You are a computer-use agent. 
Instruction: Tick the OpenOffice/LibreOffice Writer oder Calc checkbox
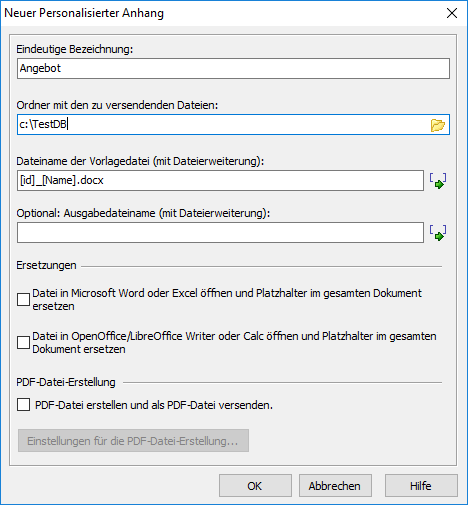point(23,342)
